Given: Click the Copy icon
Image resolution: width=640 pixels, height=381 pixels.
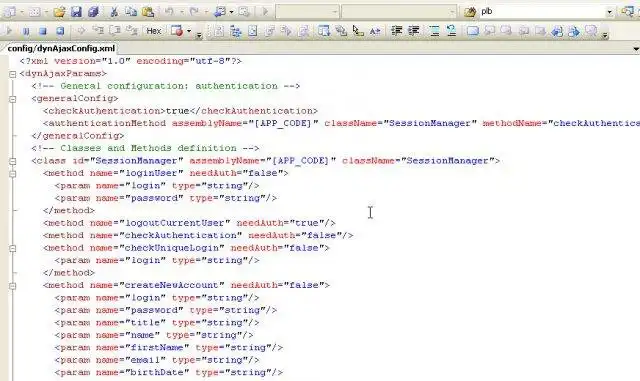Looking at the screenshot, I should point(131,12).
